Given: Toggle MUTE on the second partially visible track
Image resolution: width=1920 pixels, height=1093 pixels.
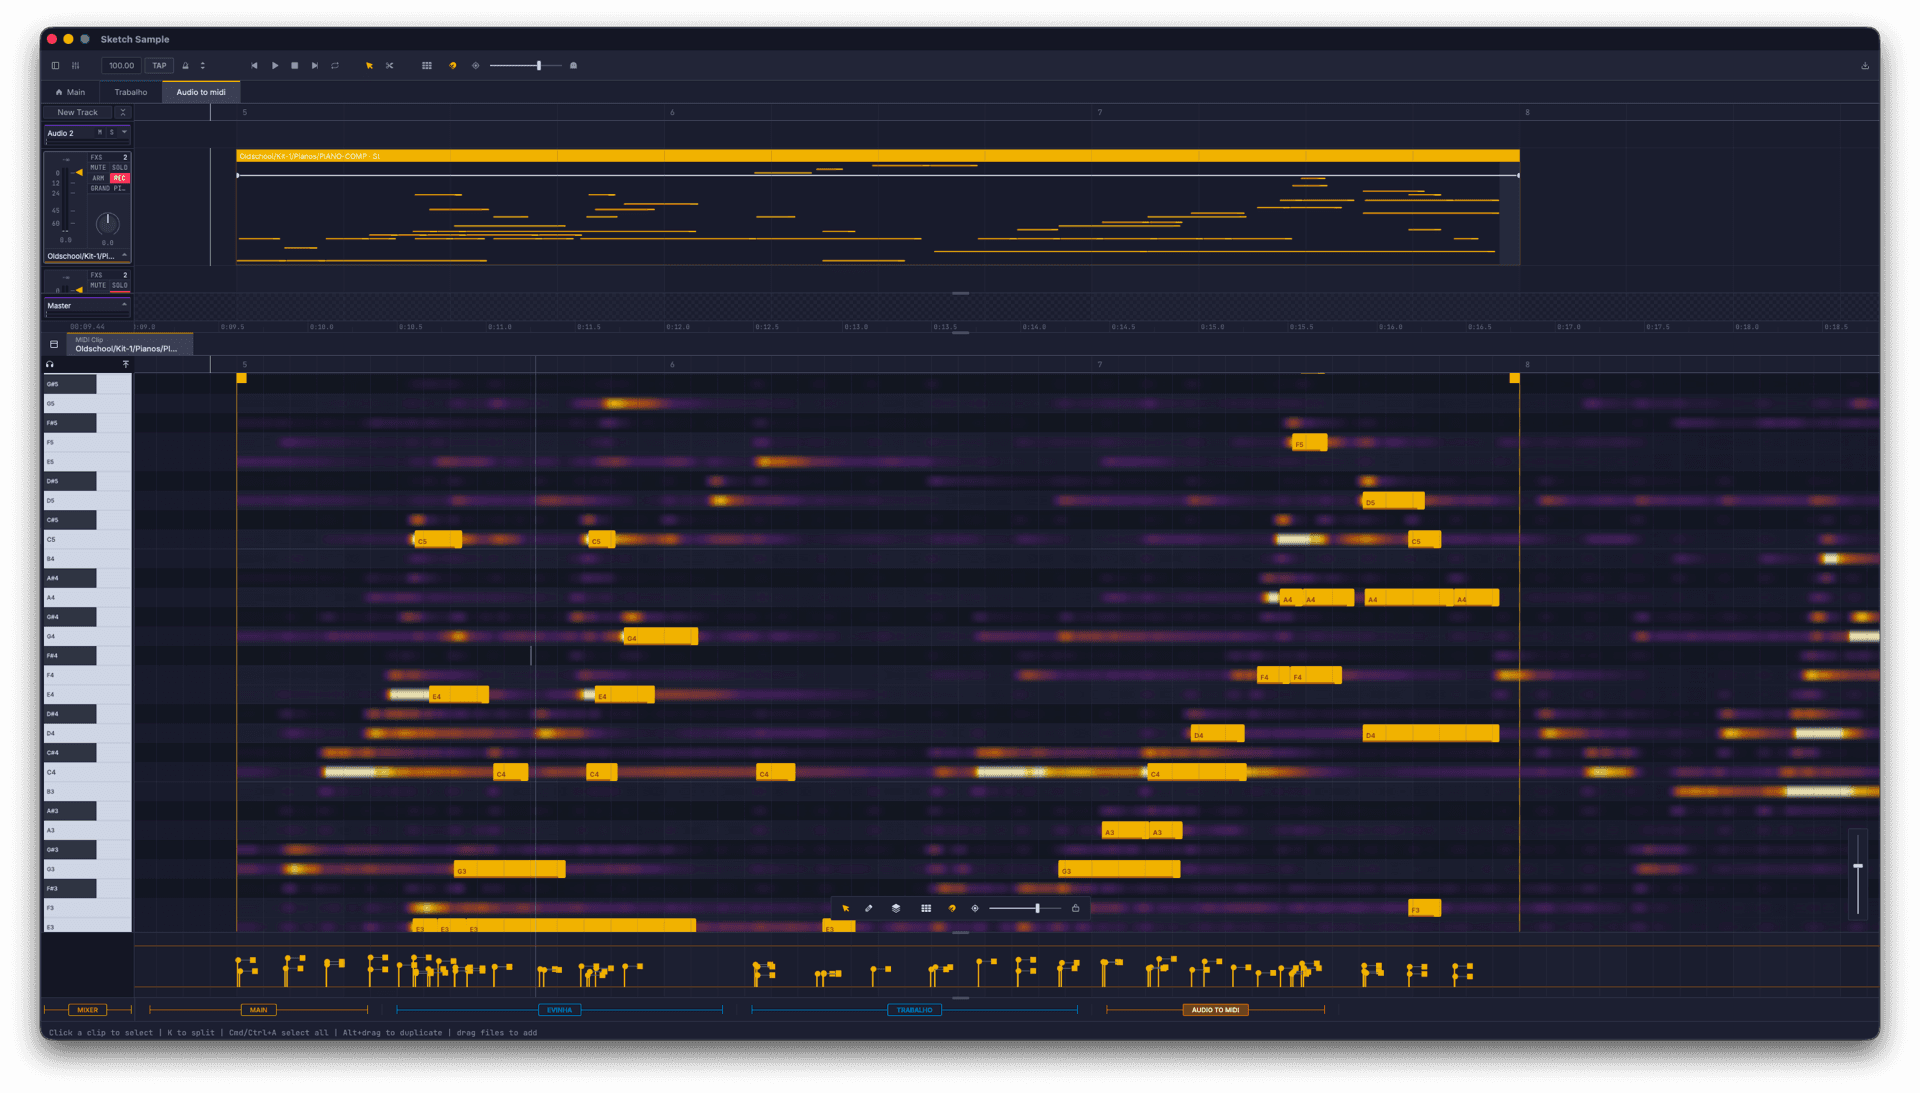Looking at the screenshot, I should point(98,285).
